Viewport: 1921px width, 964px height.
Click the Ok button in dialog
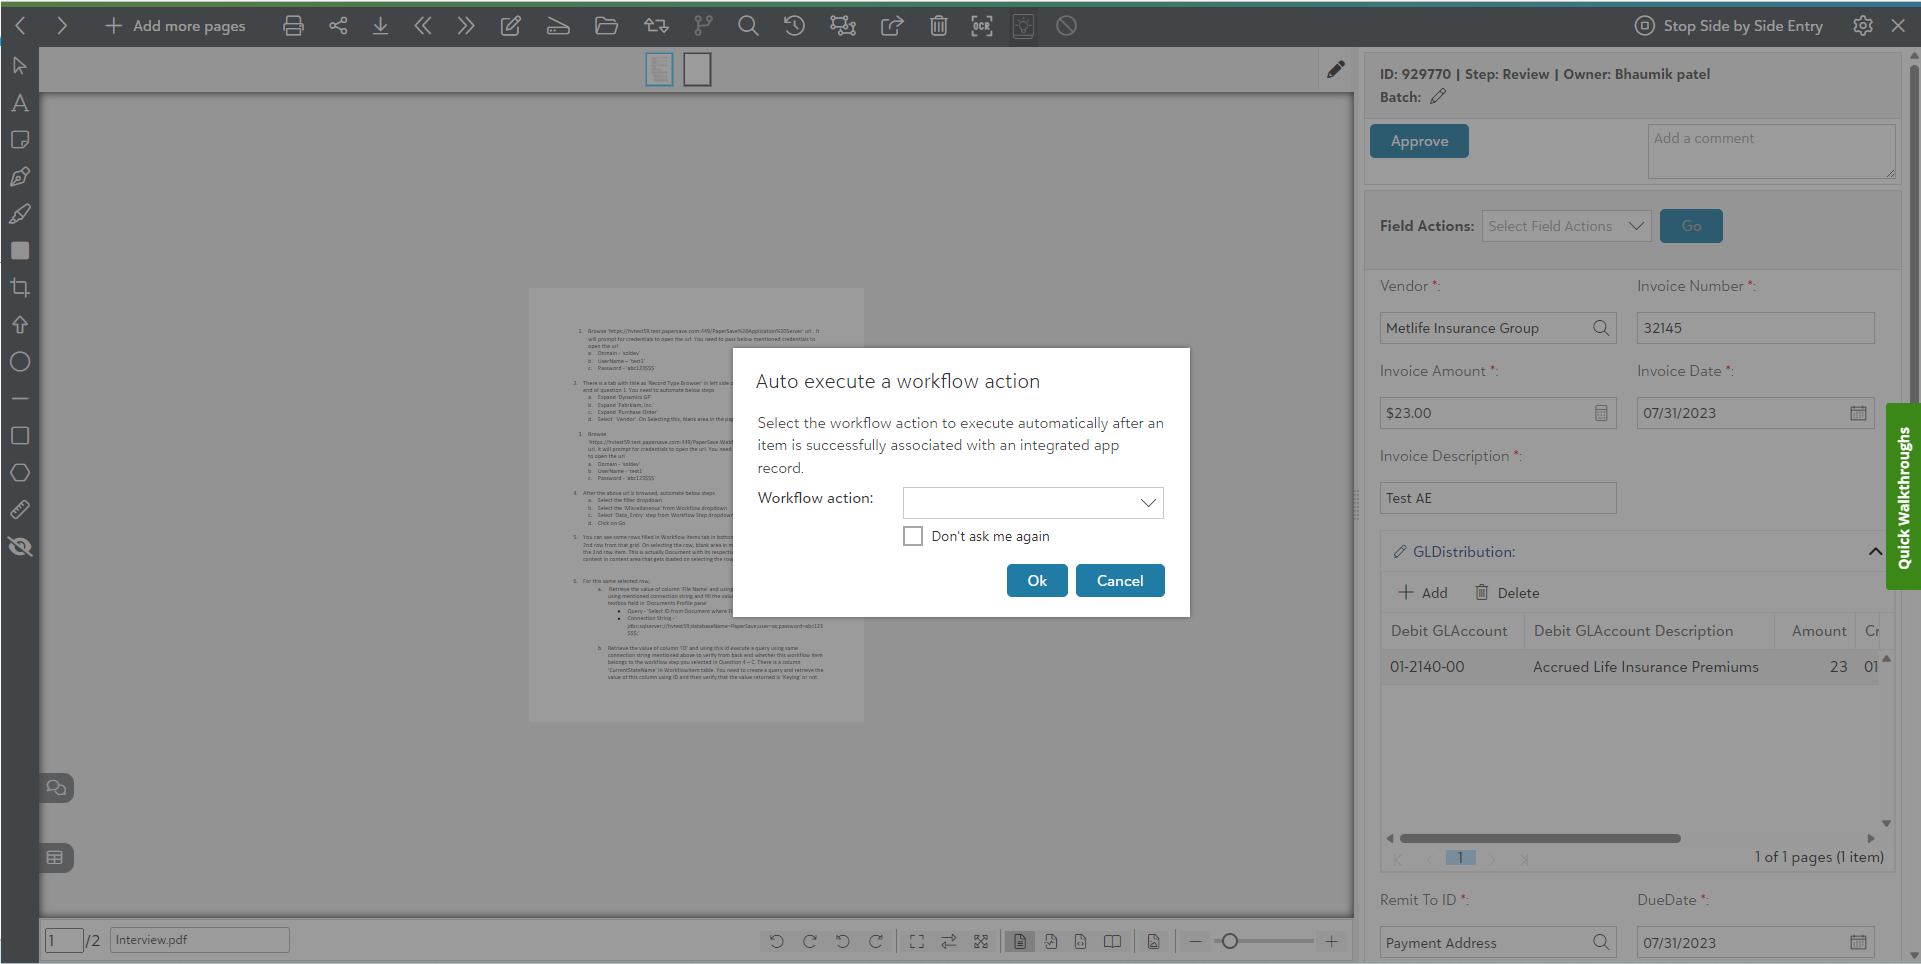(x=1037, y=581)
